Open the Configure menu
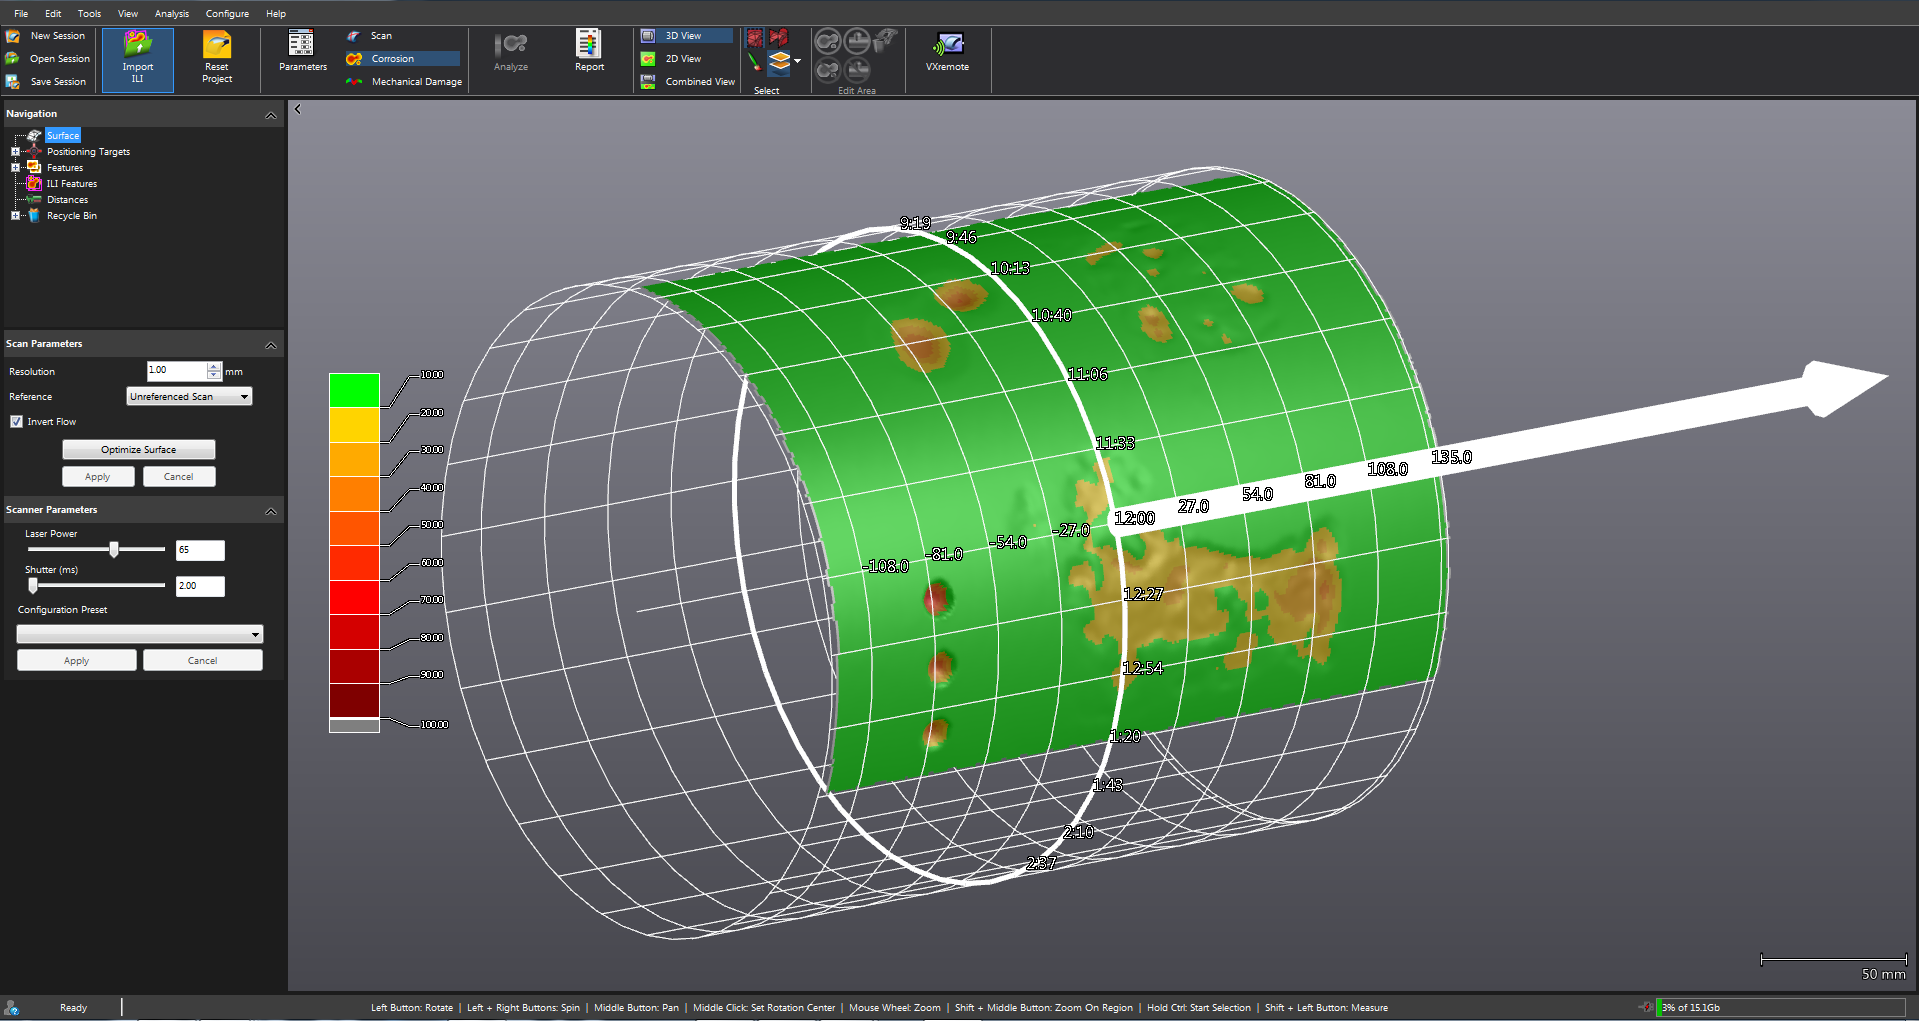This screenshot has width=1919, height=1021. (227, 14)
